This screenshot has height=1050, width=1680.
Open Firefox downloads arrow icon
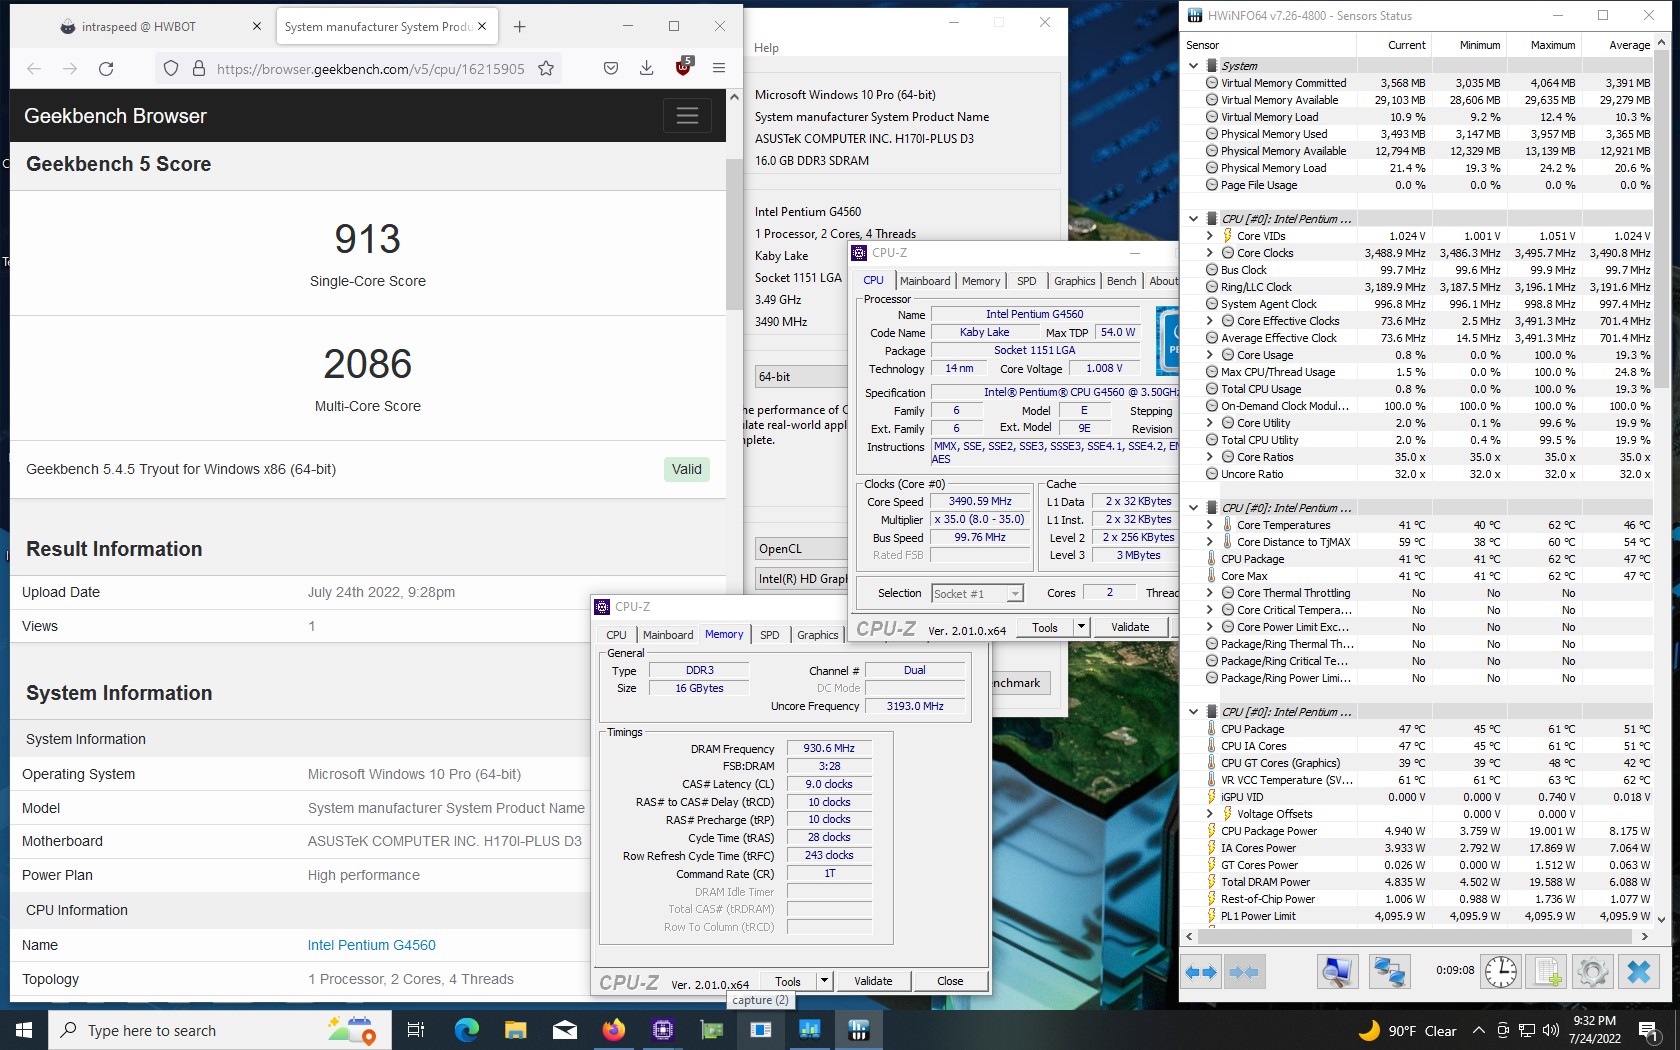click(647, 68)
